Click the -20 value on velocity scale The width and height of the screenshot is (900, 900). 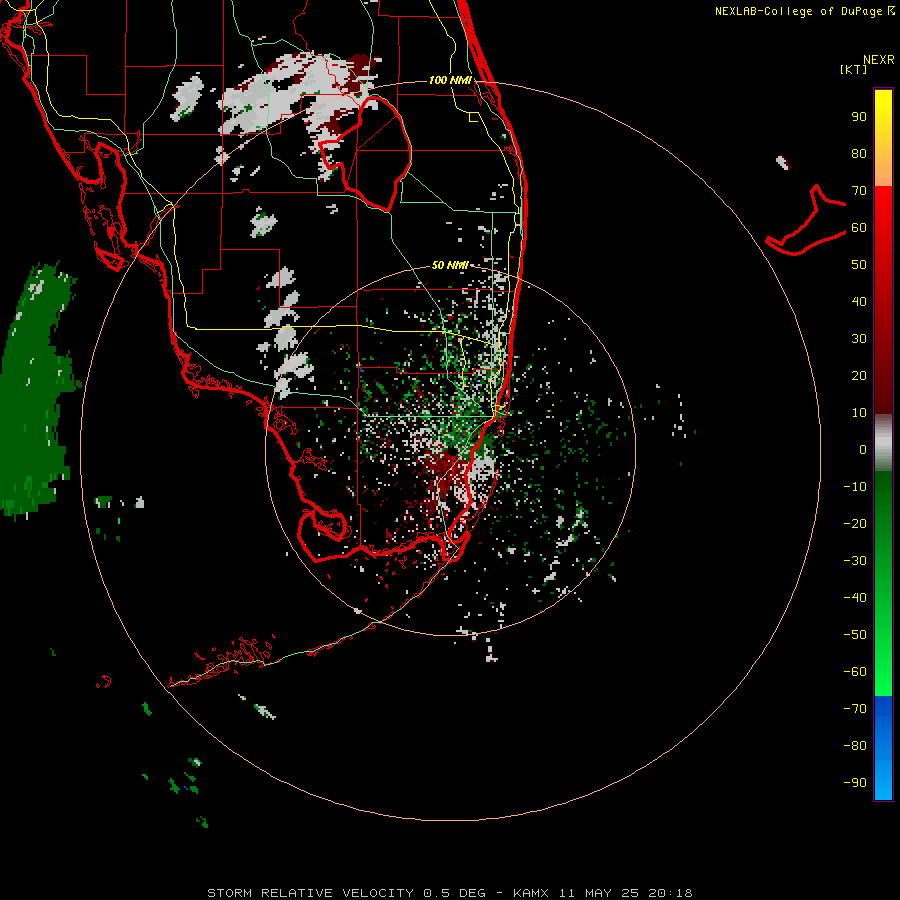point(855,523)
